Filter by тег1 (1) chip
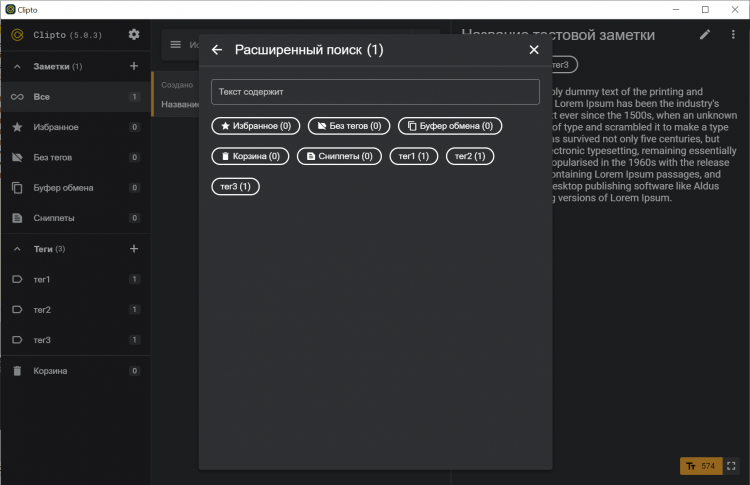The image size is (750, 485). (413, 156)
